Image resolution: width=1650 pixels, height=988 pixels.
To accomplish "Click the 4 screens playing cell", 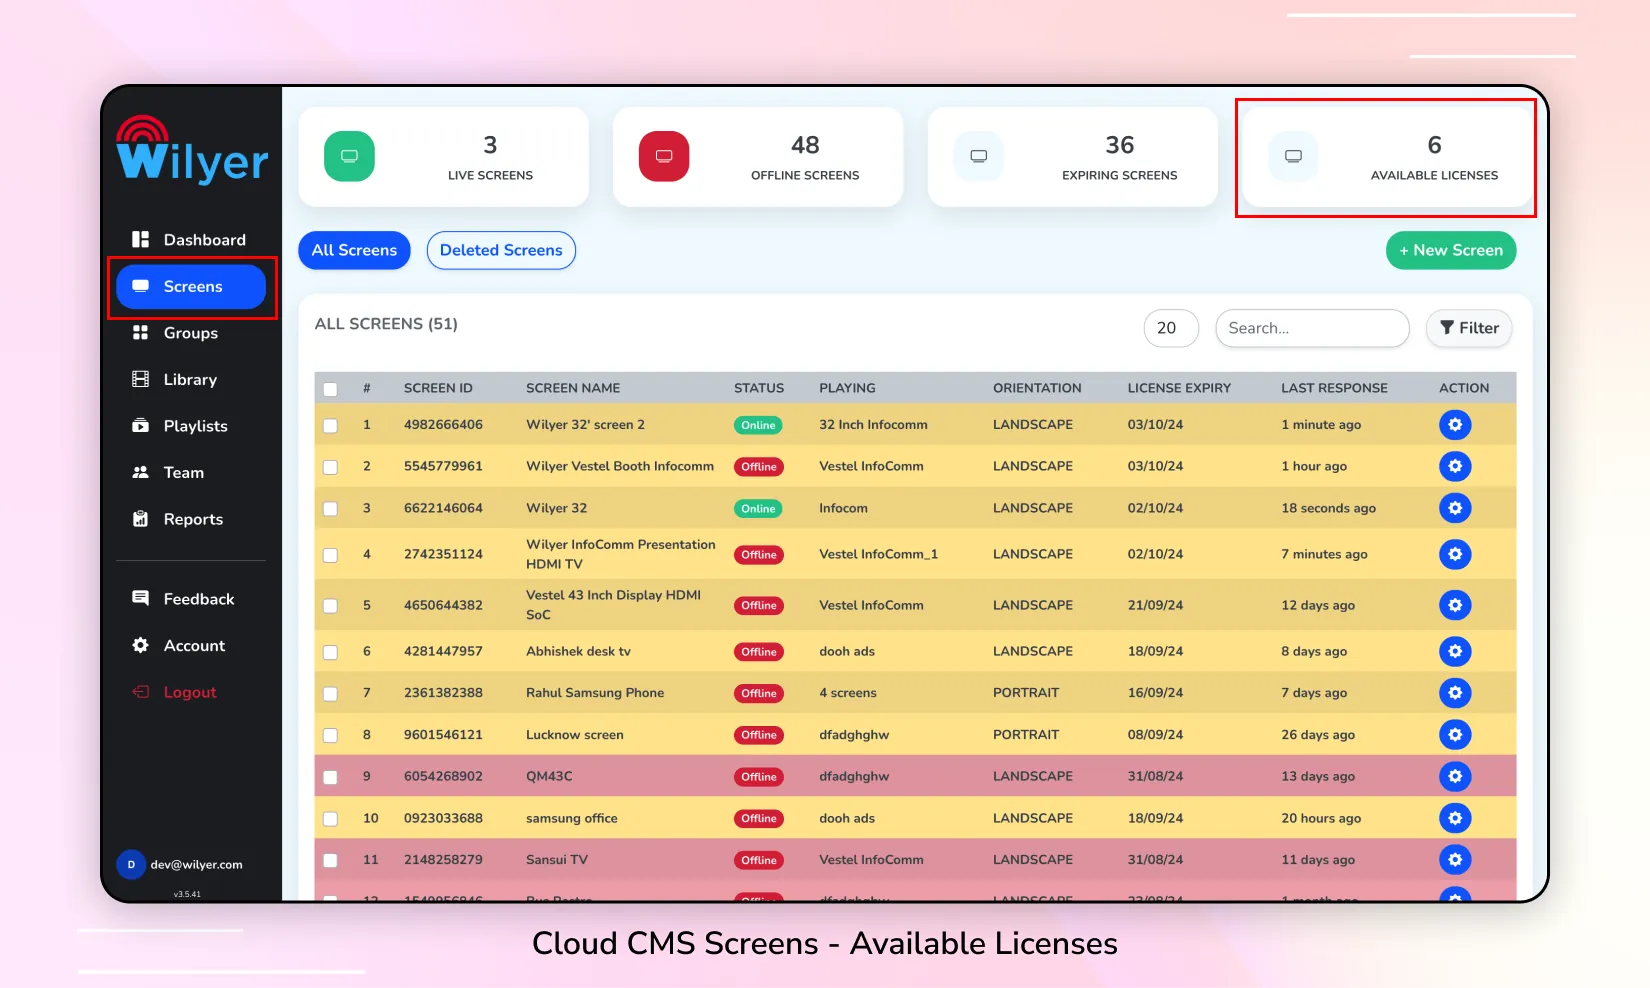I will pos(847,693).
